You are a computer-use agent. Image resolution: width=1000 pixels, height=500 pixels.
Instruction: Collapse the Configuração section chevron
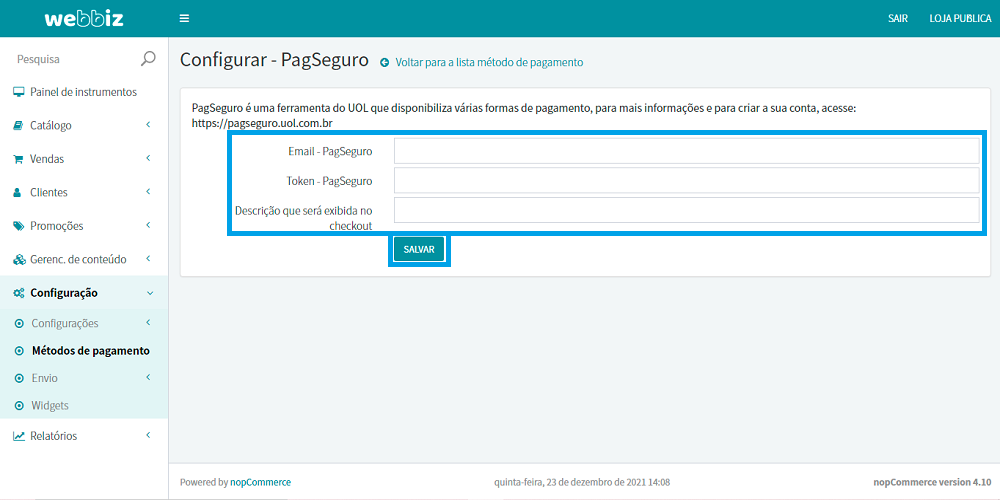pyautogui.click(x=149, y=293)
